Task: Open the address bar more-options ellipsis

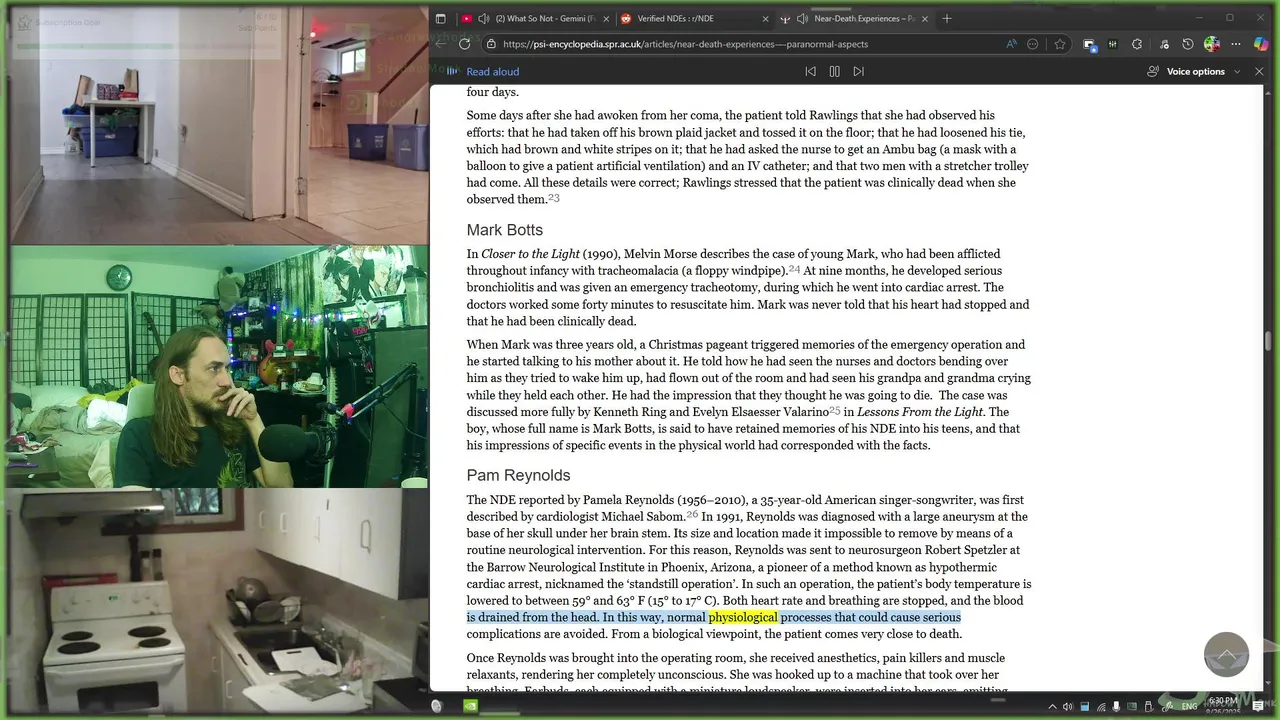Action: click(x=1033, y=44)
